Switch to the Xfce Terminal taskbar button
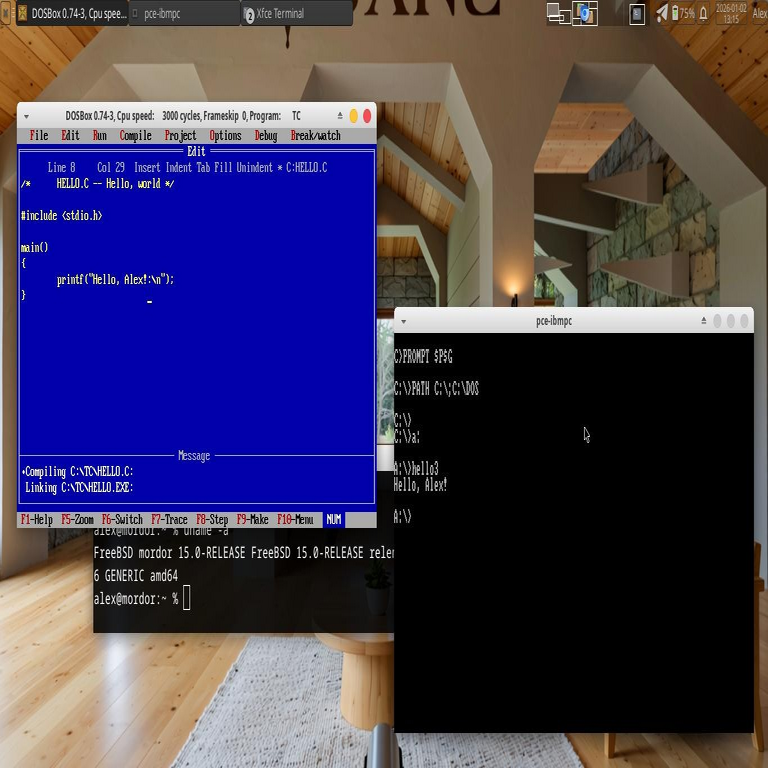768x768 pixels. (x=297, y=14)
